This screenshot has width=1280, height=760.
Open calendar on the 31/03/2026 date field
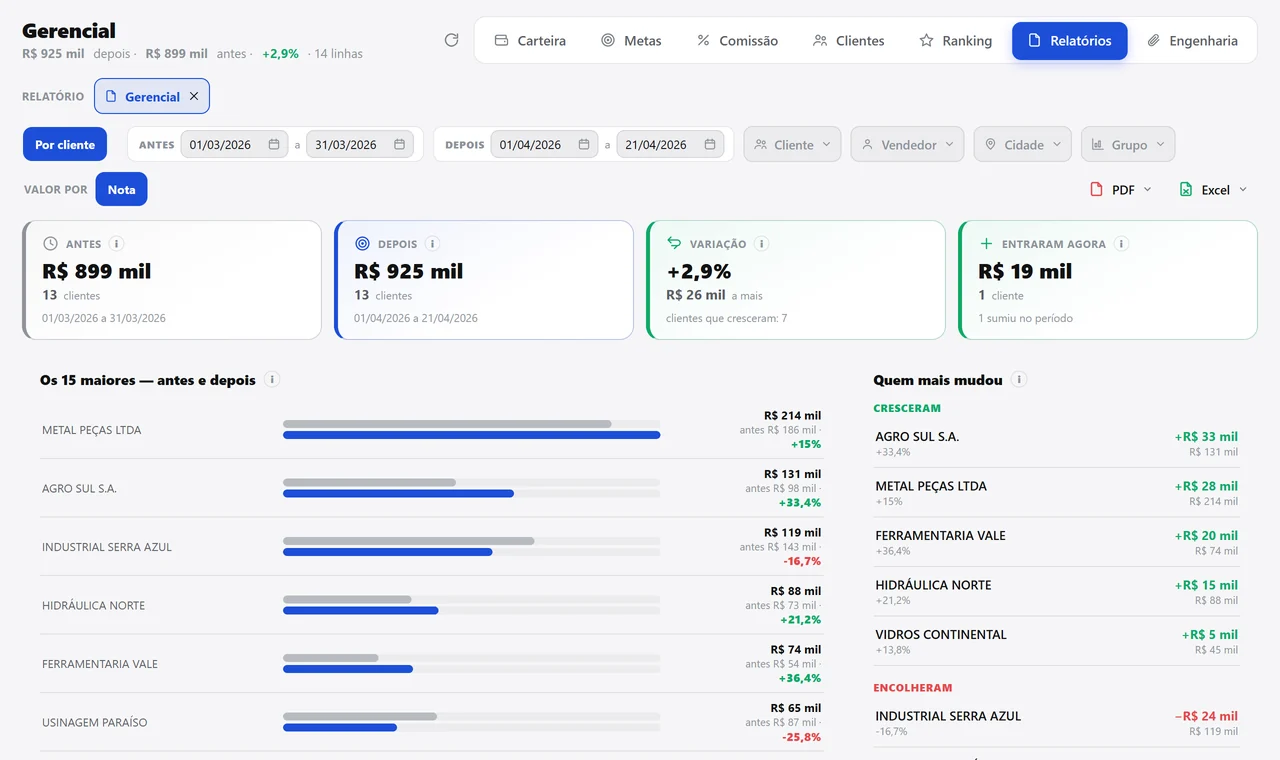point(399,144)
